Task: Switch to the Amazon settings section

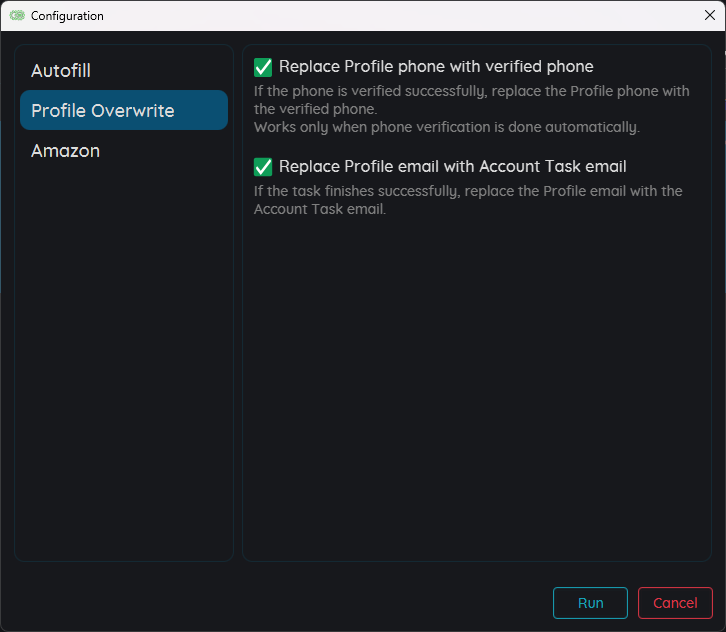Action: tap(65, 151)
